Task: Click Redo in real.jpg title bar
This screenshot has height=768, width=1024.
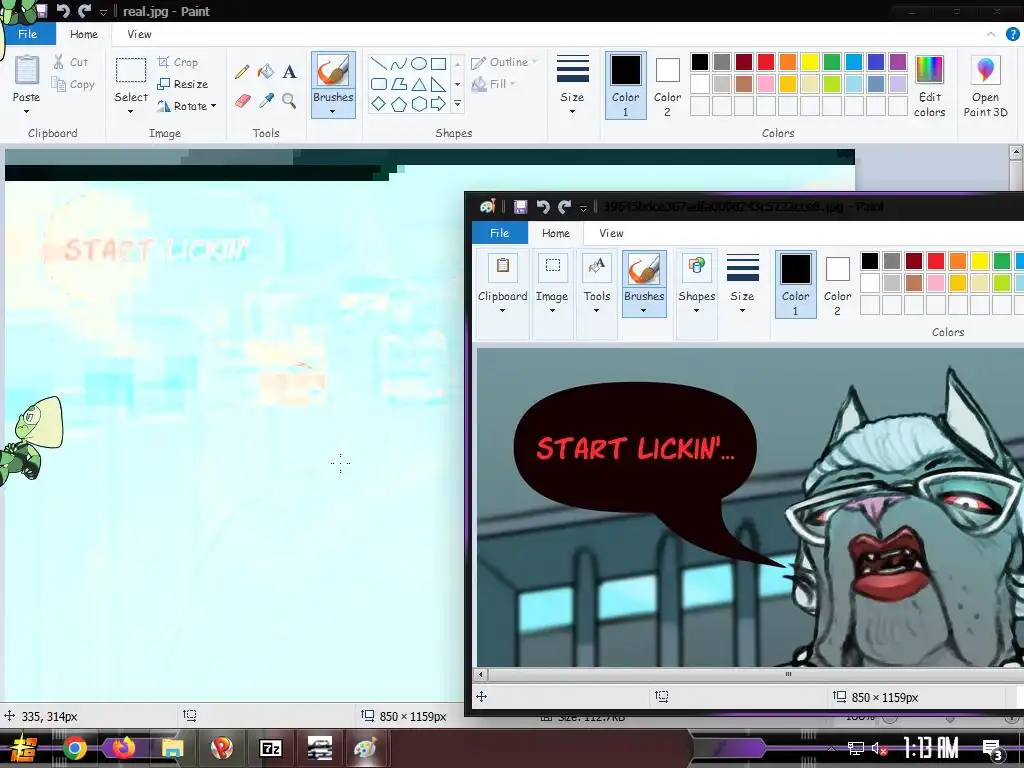Action: (84, 10)
